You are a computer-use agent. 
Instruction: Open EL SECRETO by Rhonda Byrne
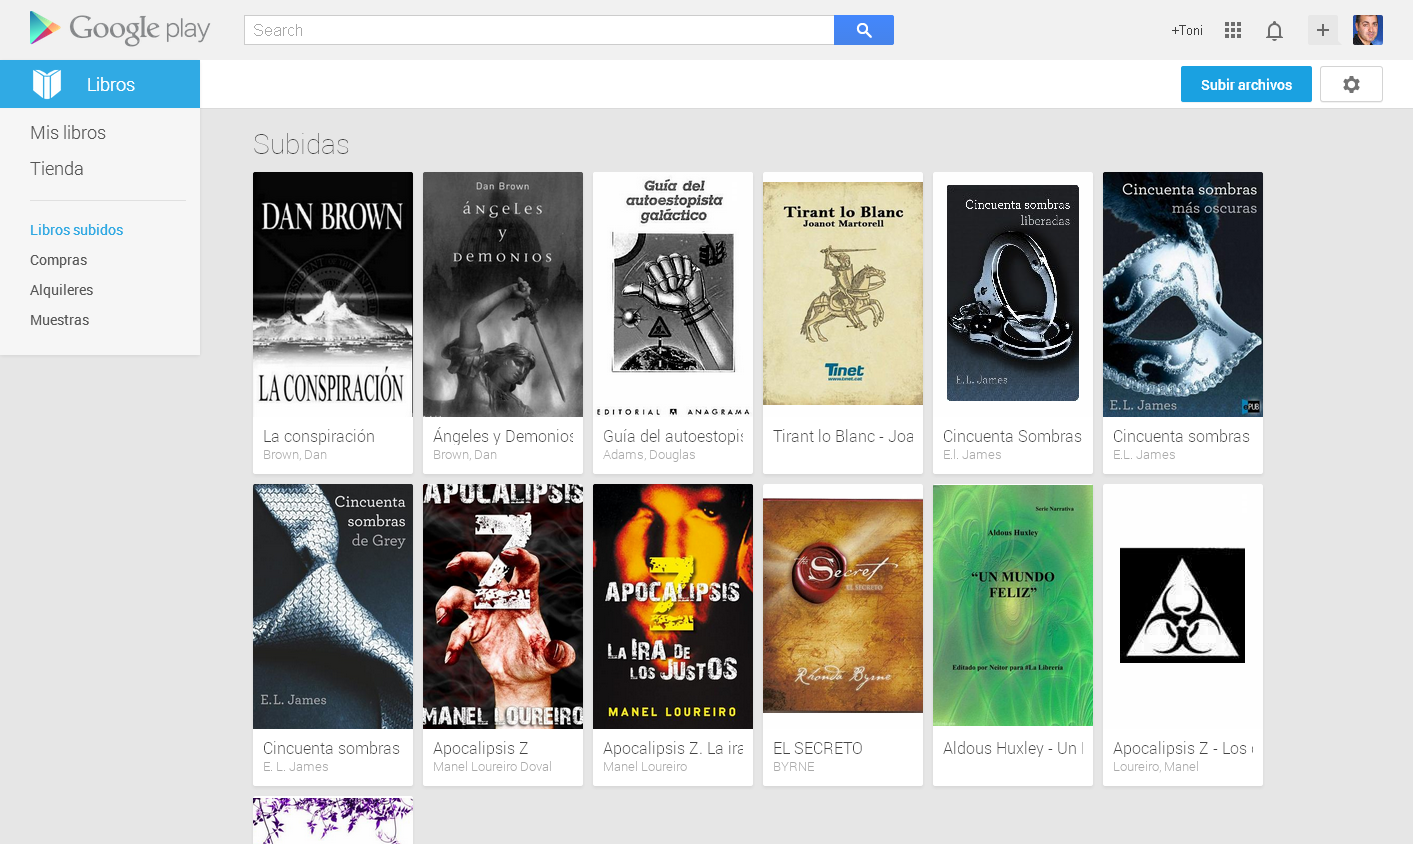pos(842,606)
